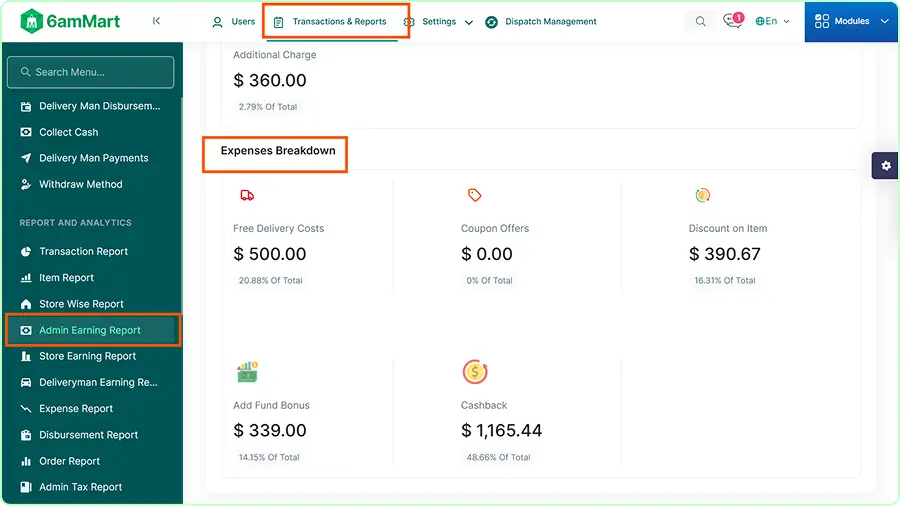This screenshot has width=900, height=506.
Task: Click the Collect Cash icon
Action: pyautogui.click(x=26, y=133)
